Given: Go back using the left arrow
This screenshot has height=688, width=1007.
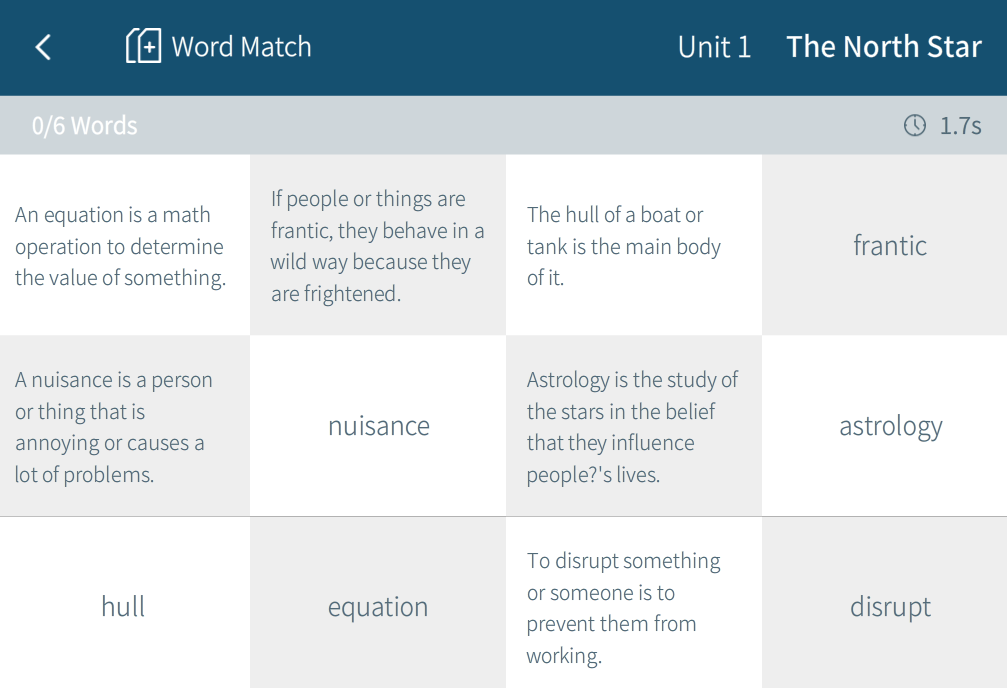Looking at the screenshot, I should coord(43,47).
